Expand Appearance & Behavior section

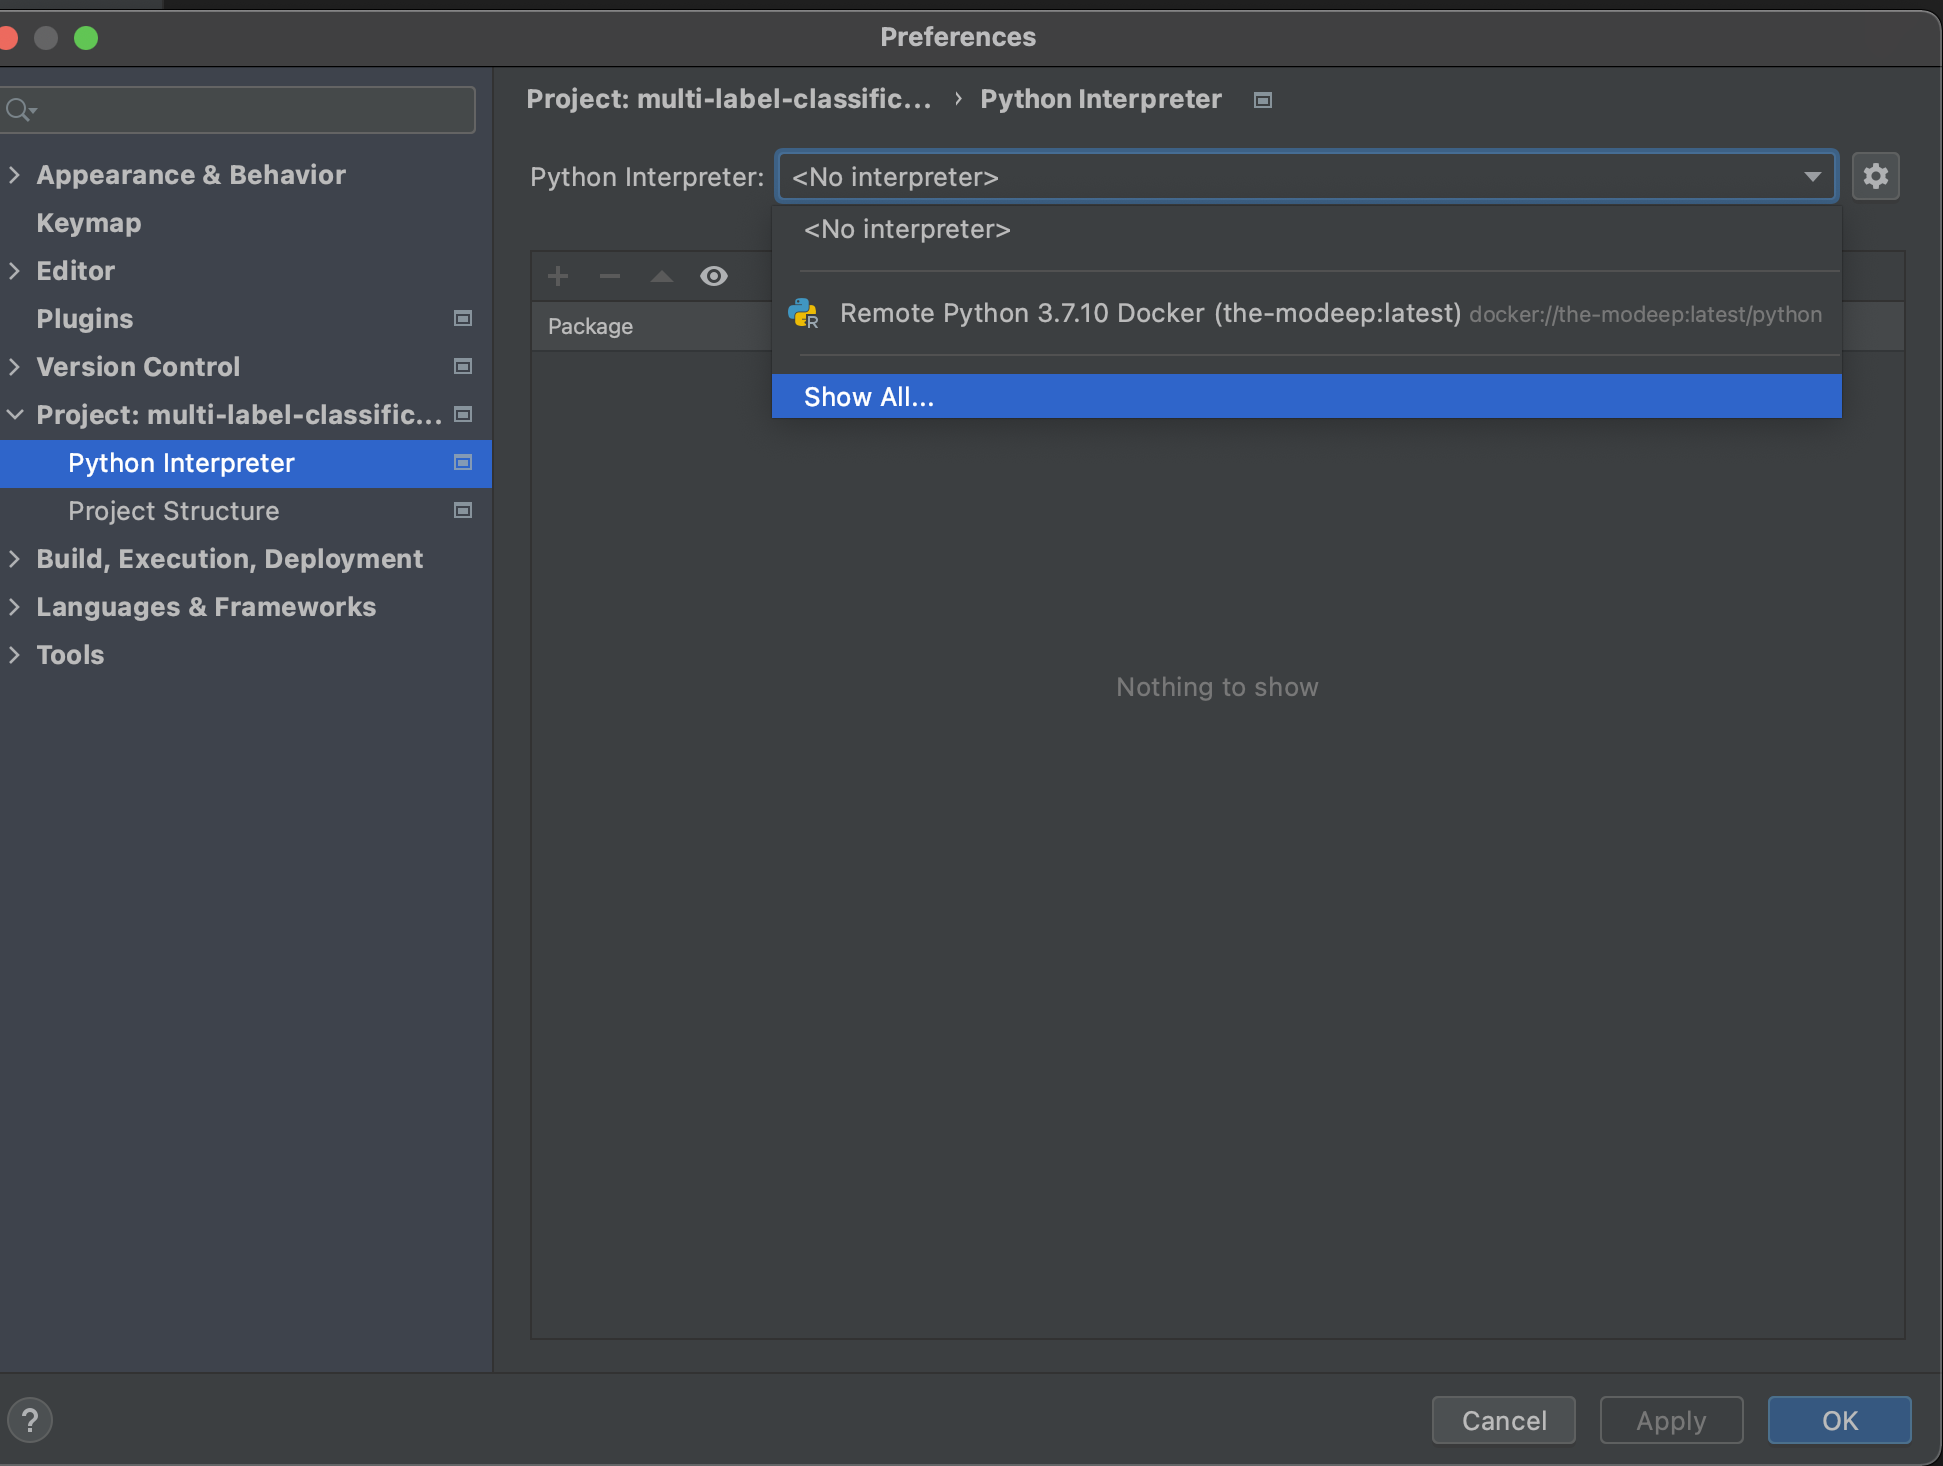15,175
